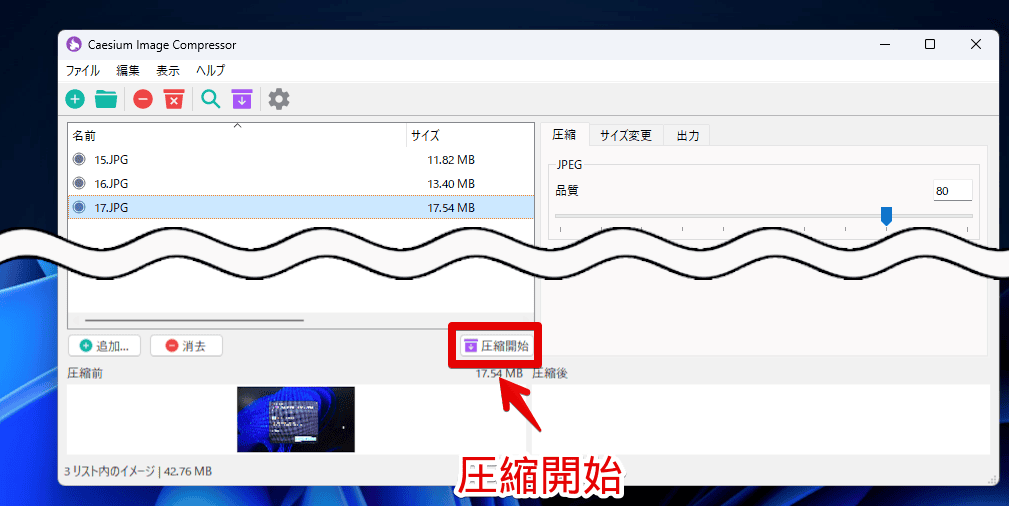Switch to the 圧縮 tab
The width and height of the screenshot is (1009, 508).
point(564,135)
